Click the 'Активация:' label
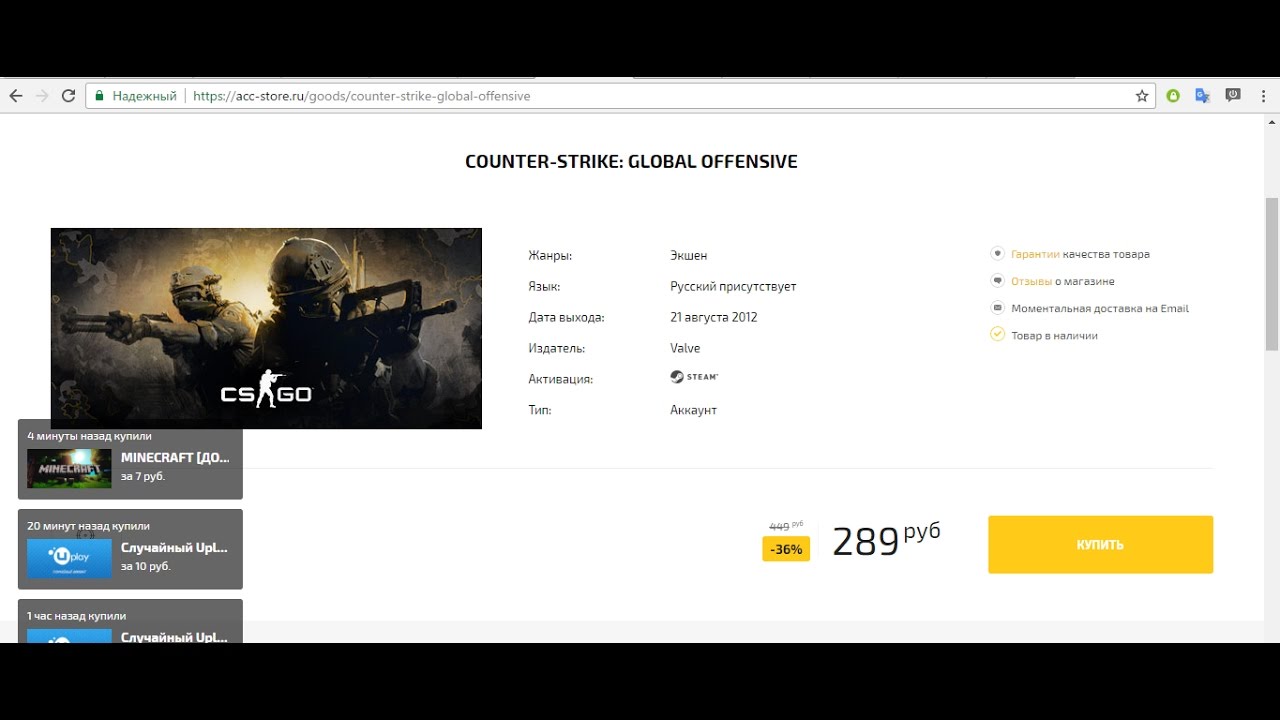1280x720 pixels. [x=560, y=379]
